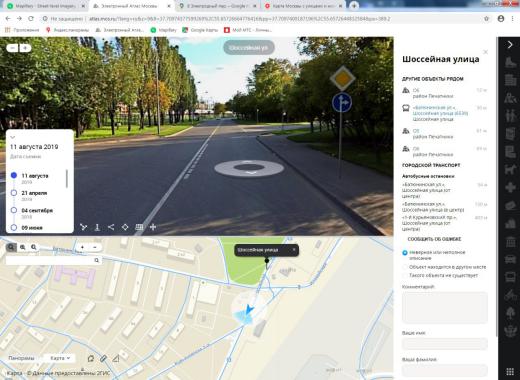Click the share icon in panorama toolbar
This screenshot has height=380, width=520.
point(111,227)
